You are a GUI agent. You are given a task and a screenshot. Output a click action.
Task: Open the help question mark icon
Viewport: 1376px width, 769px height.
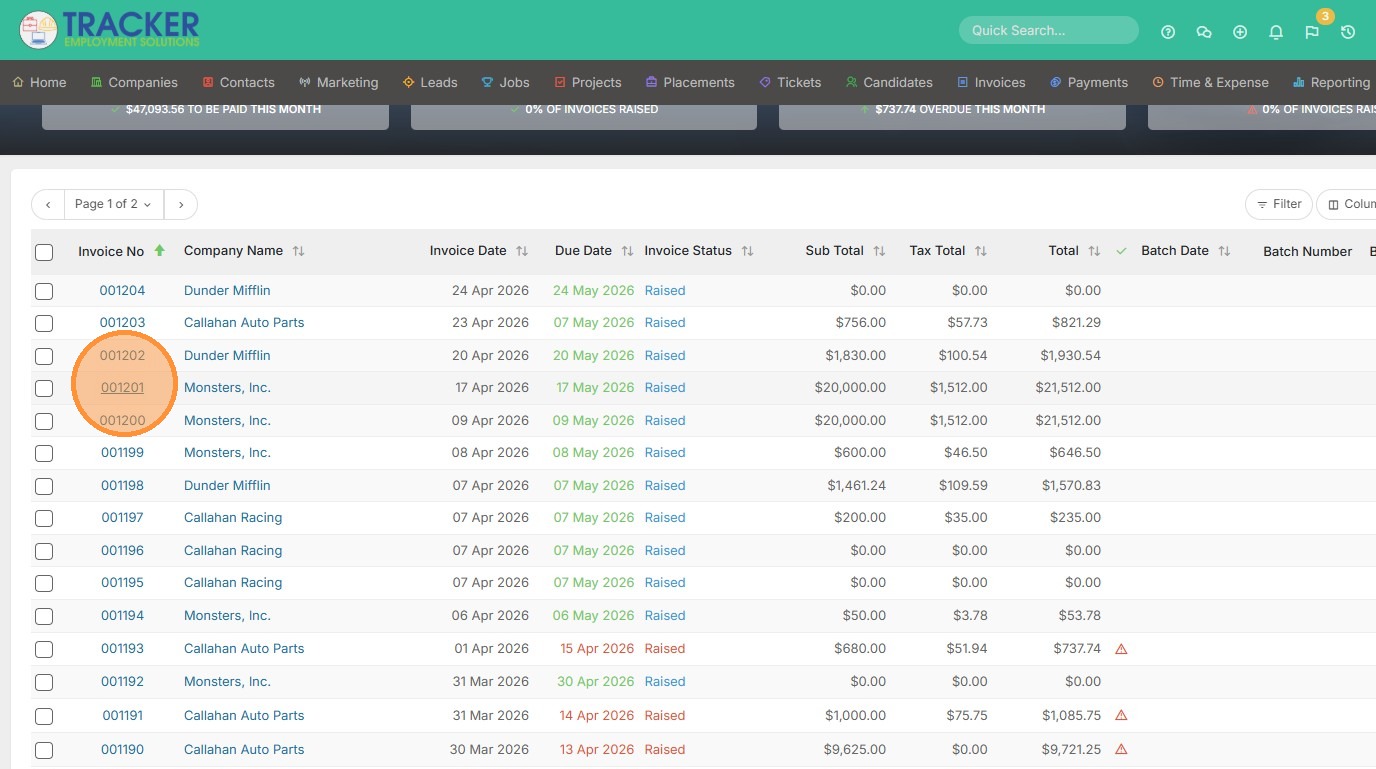(1168, 32)
